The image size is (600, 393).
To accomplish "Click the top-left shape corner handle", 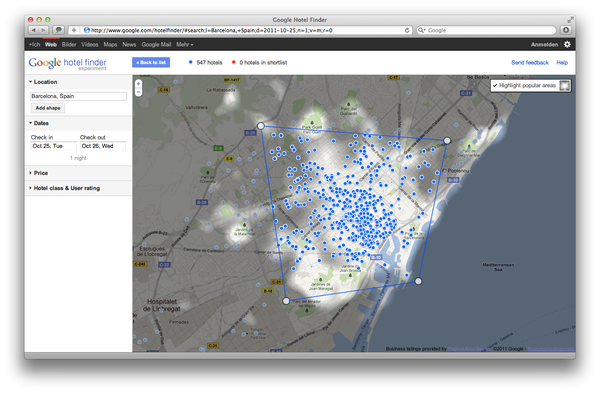I will pos(261,126).
